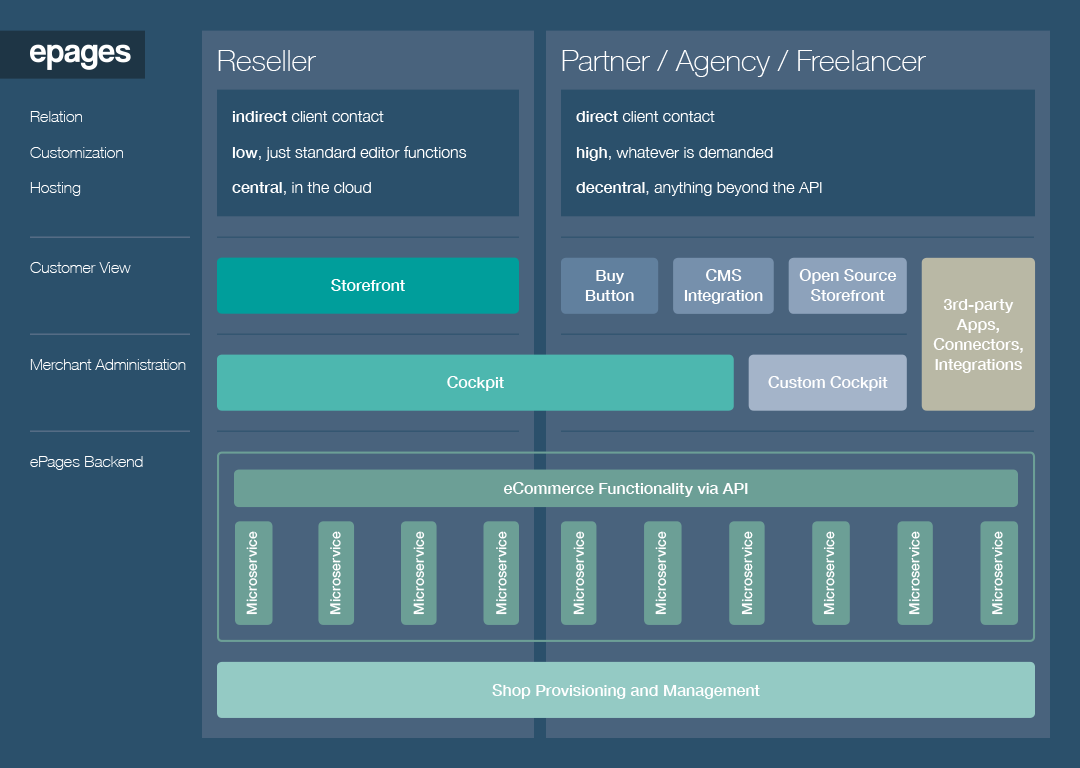Viewport: 1080px width, 768px height.
Task: Click the Reseller heading
Action: [266, 61]
